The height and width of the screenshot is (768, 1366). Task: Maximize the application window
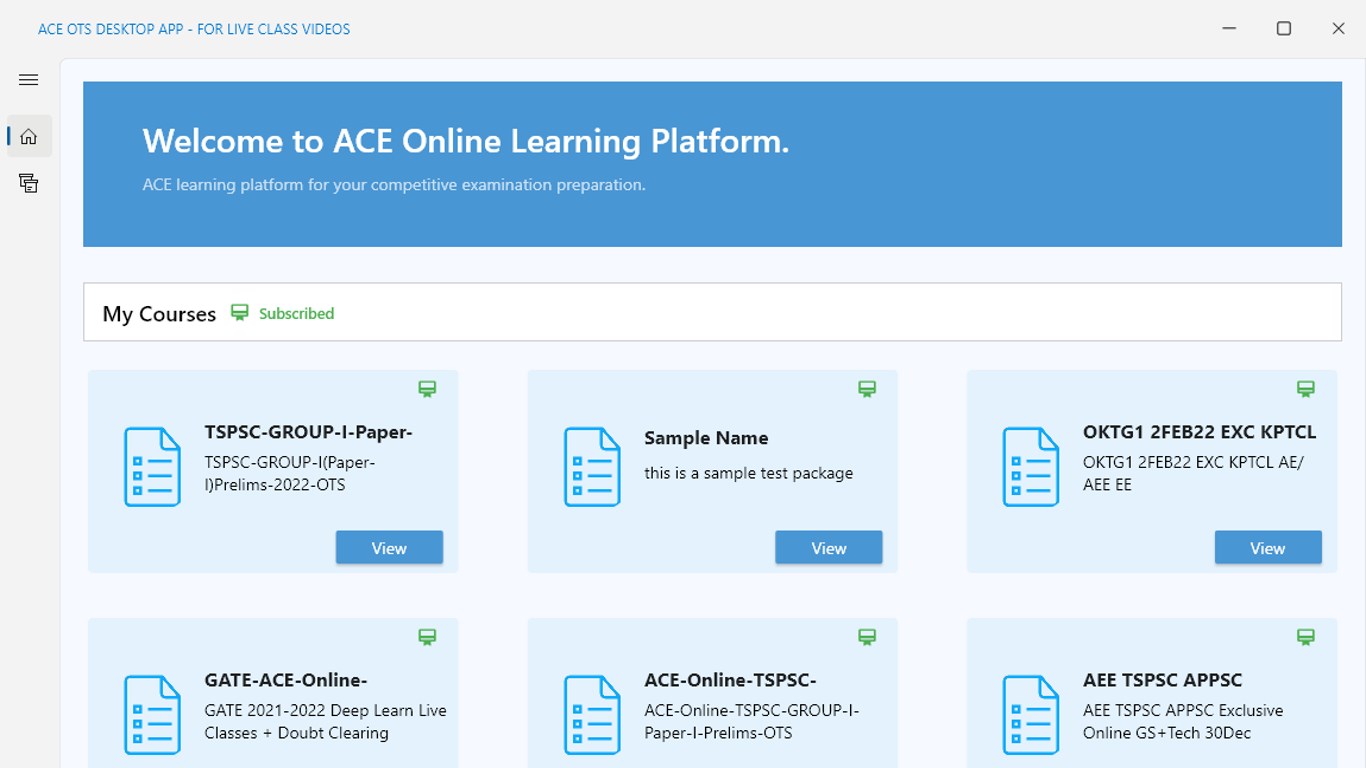pyautogui.click(x=1284, y=29)
